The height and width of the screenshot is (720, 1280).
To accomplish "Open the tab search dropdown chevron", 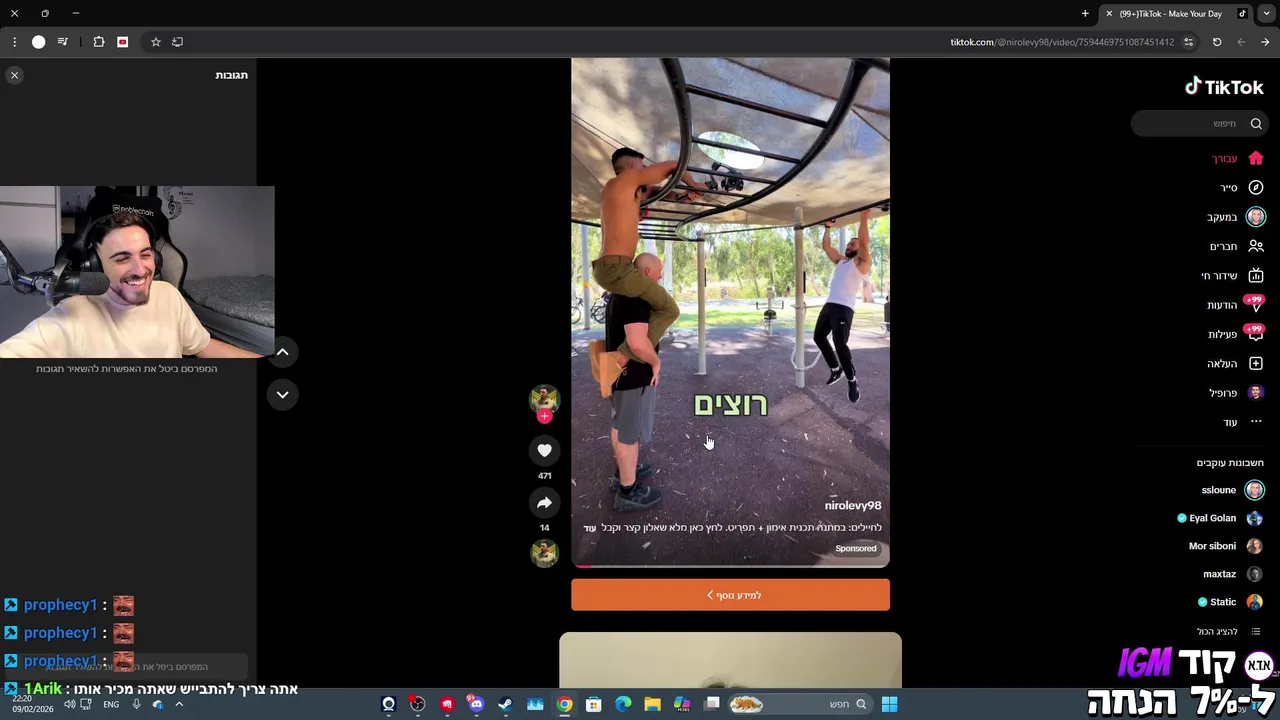I will tap(1265, 13).
